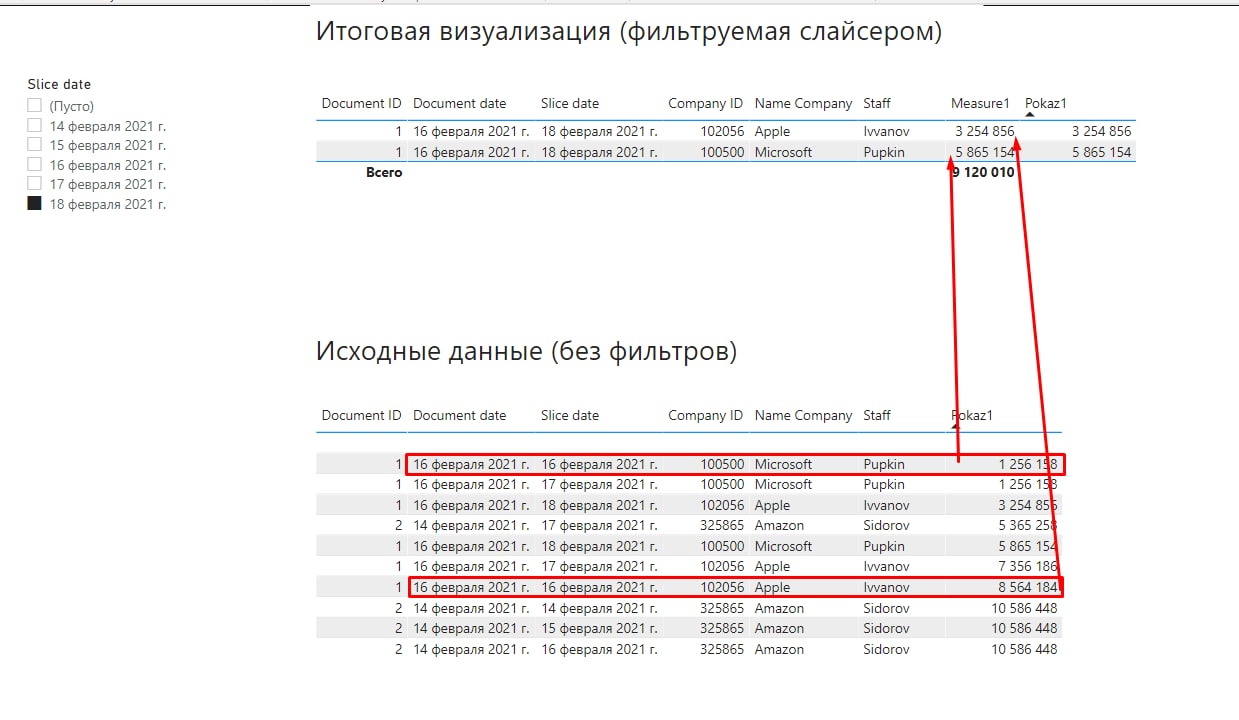
Task: Click the Всего total row label
Action: click(x=384, y=172)
